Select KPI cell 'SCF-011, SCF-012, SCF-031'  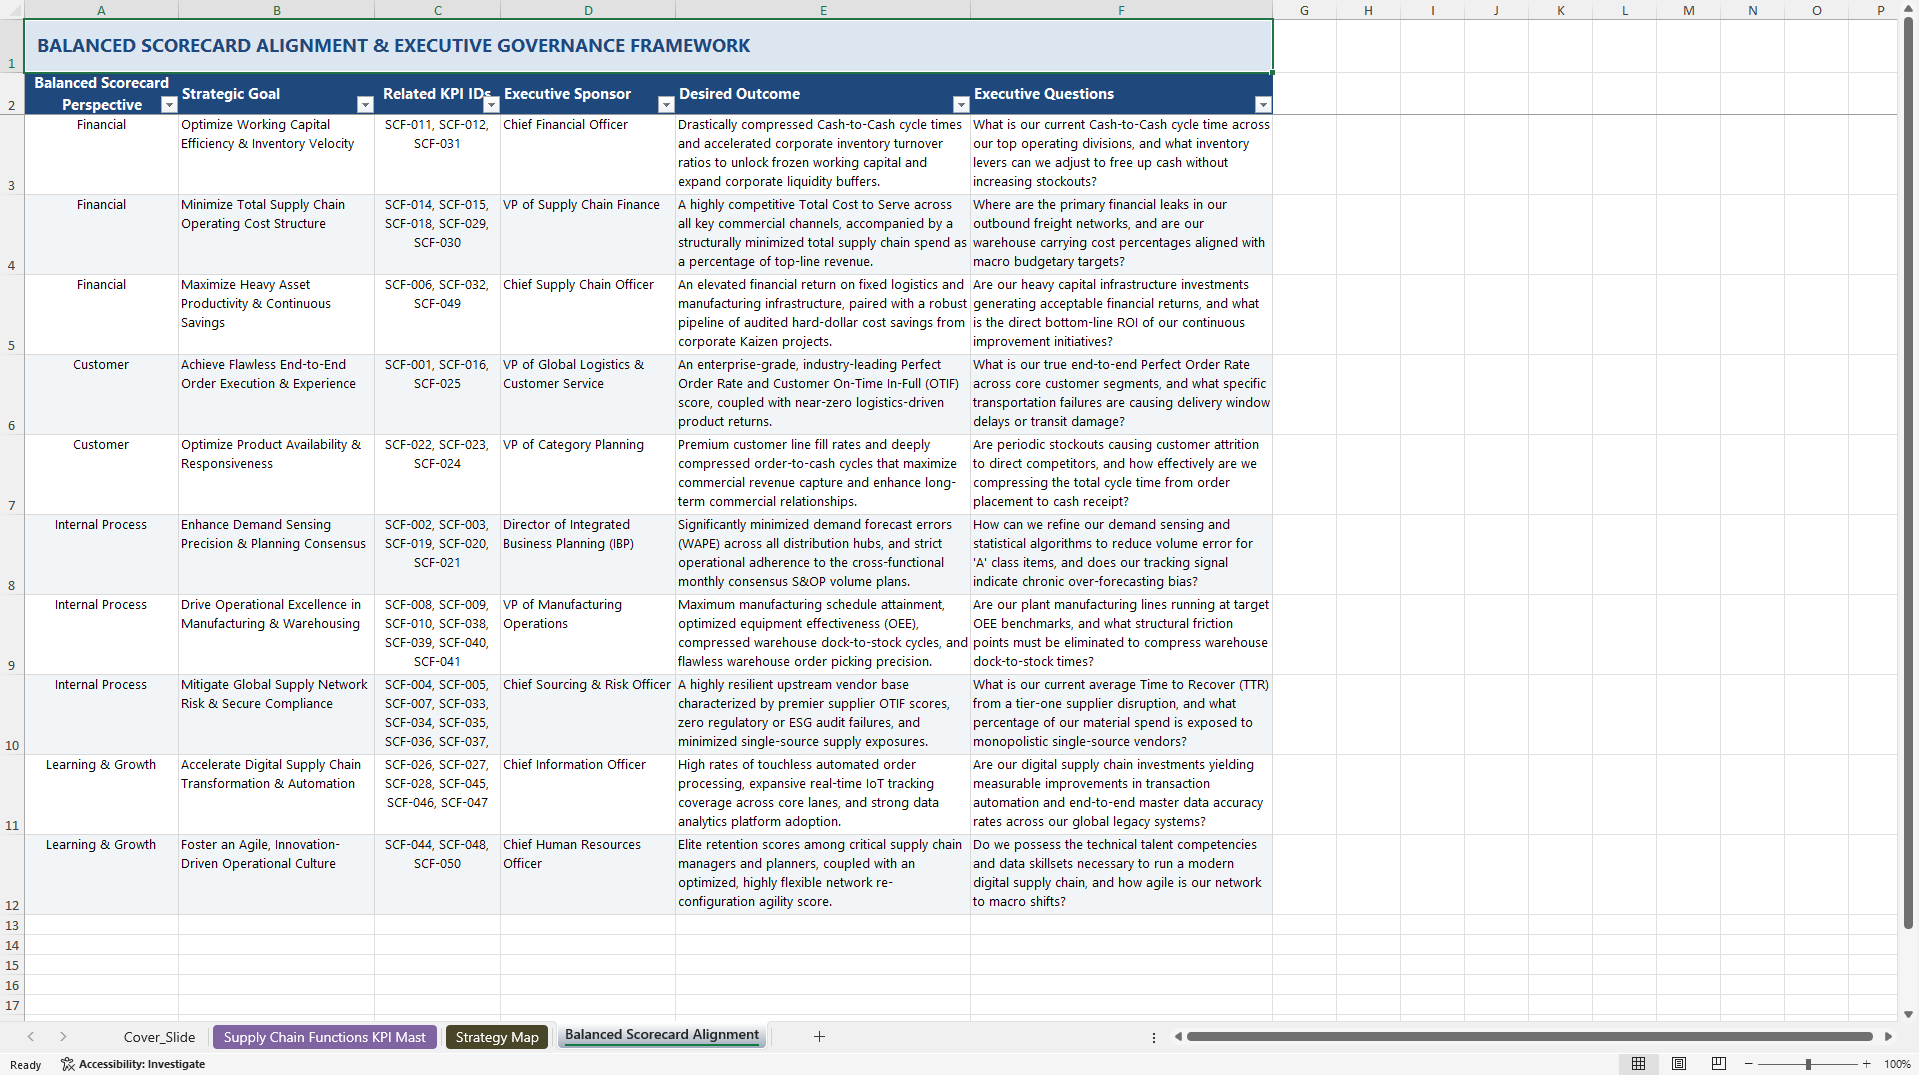click(437, 154)
